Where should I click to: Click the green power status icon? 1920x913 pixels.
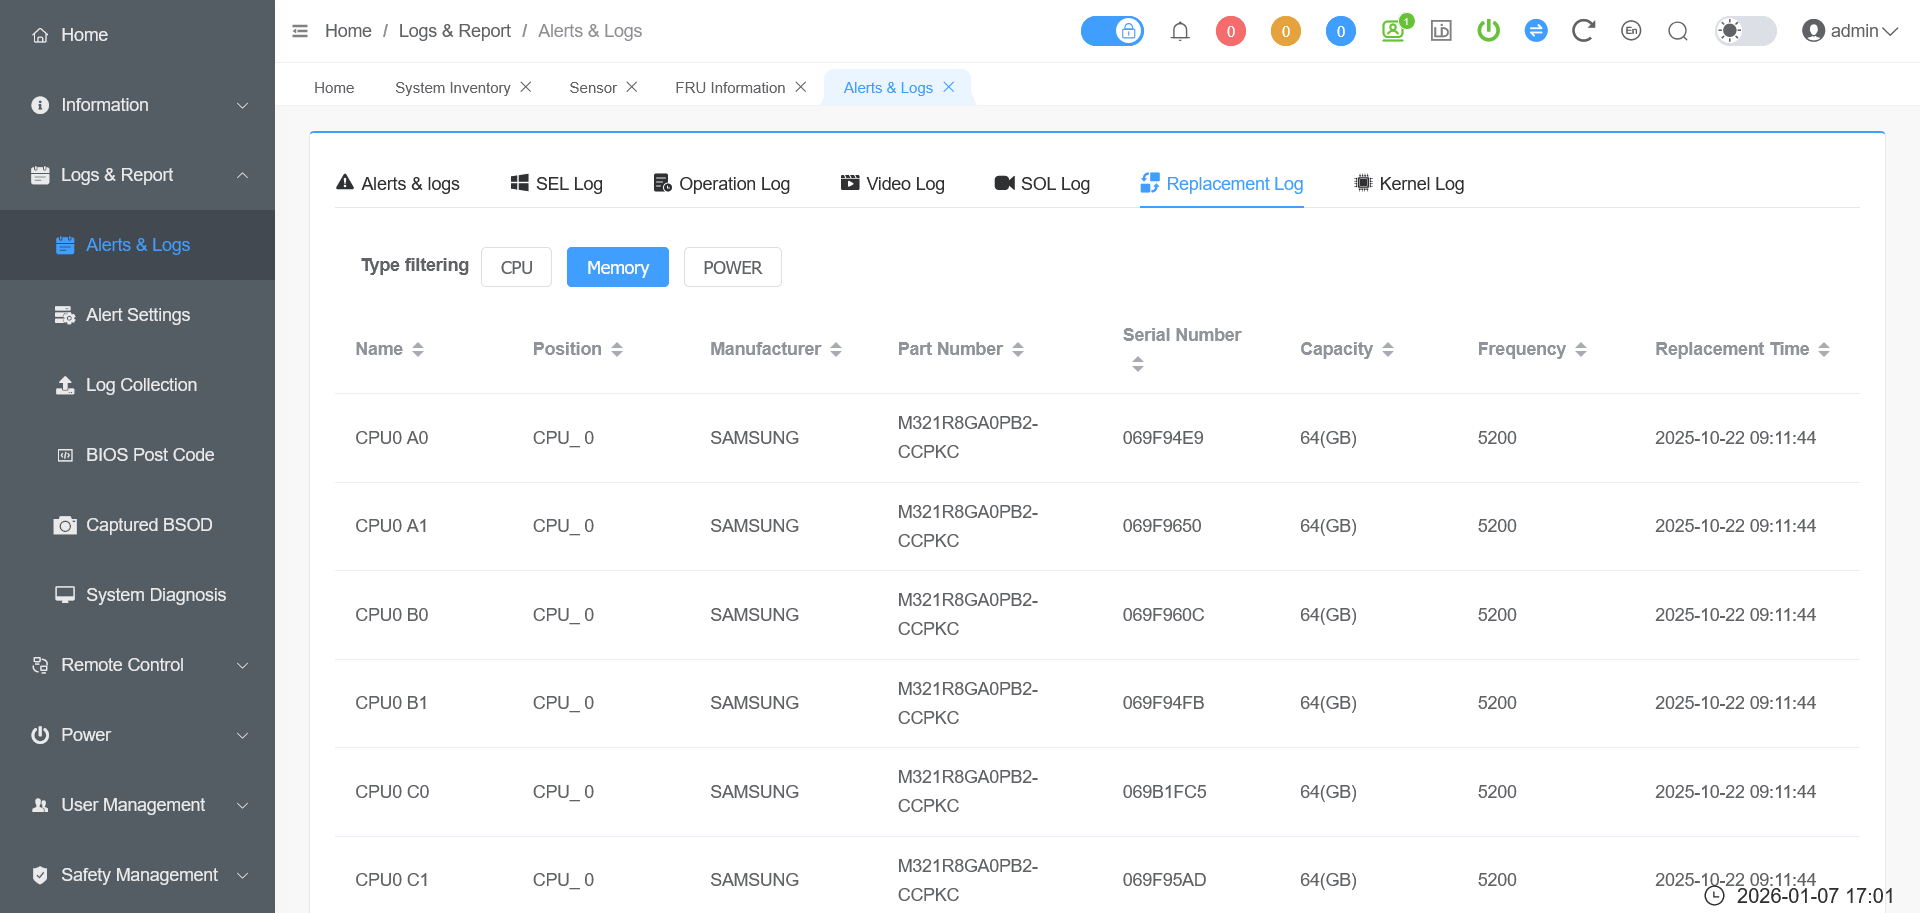(x=1488, y=31)
